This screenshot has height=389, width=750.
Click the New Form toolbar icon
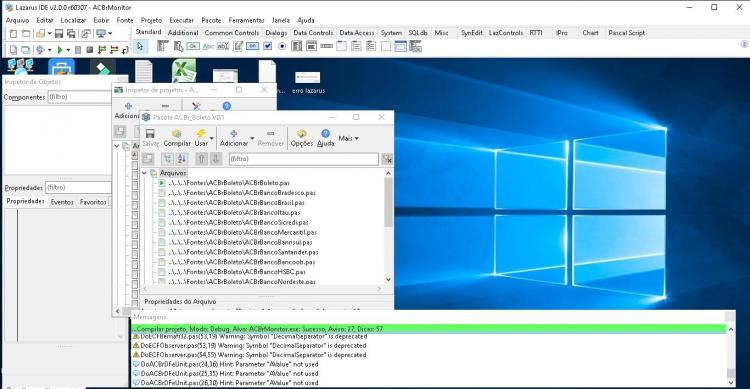pos(26,33)
